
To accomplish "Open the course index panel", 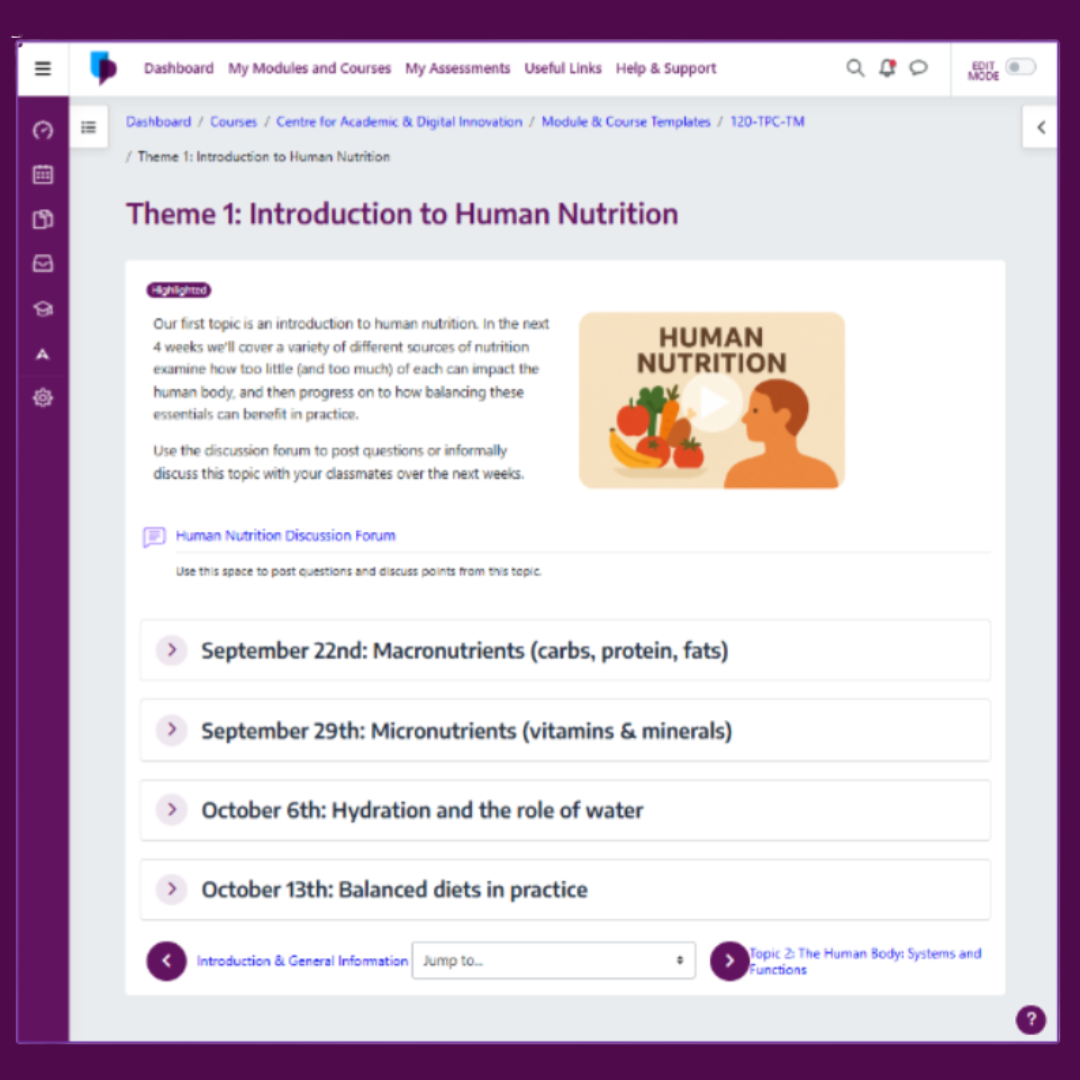I will 89,127.
